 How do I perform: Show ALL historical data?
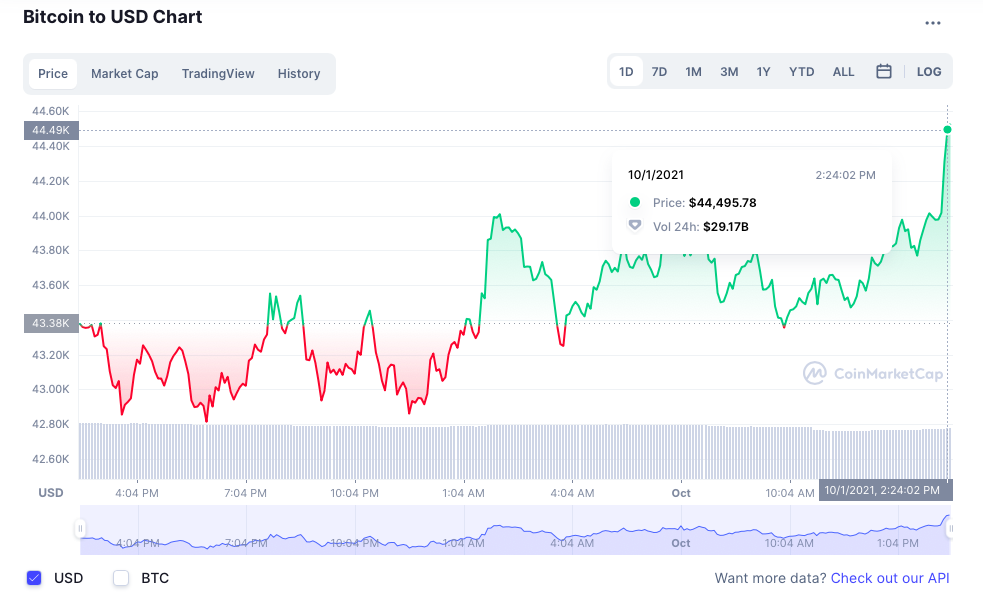(843, 71)
